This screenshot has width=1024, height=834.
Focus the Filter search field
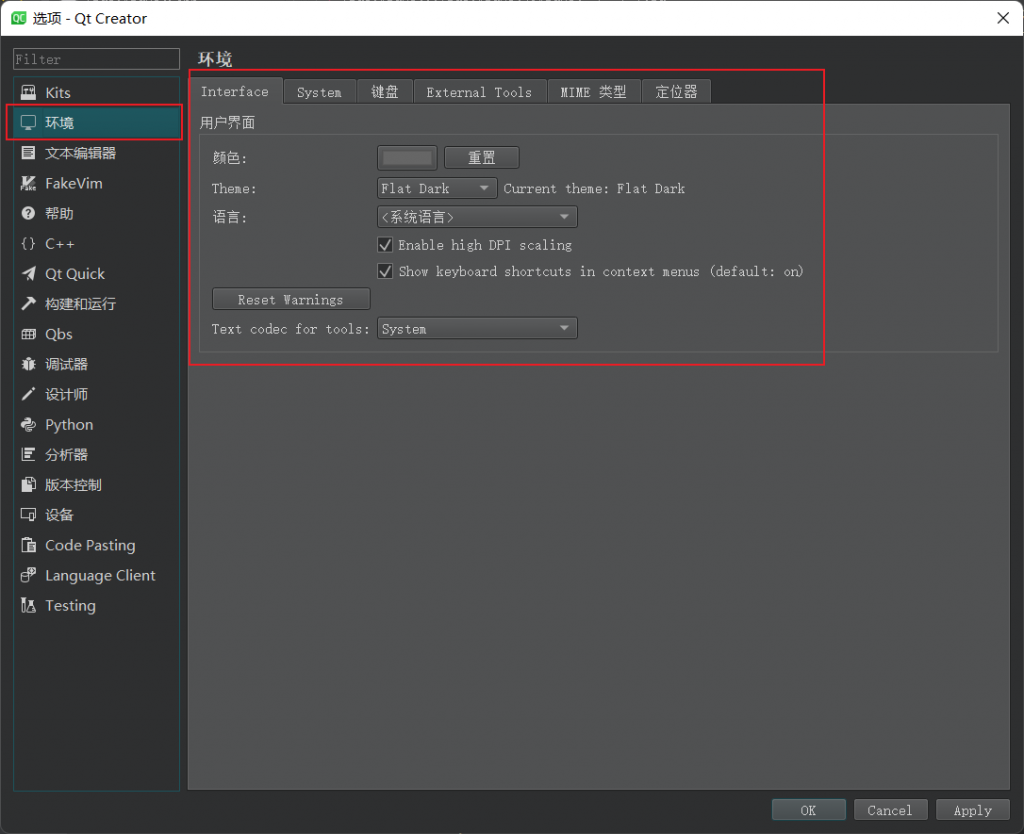coord(96,59)
